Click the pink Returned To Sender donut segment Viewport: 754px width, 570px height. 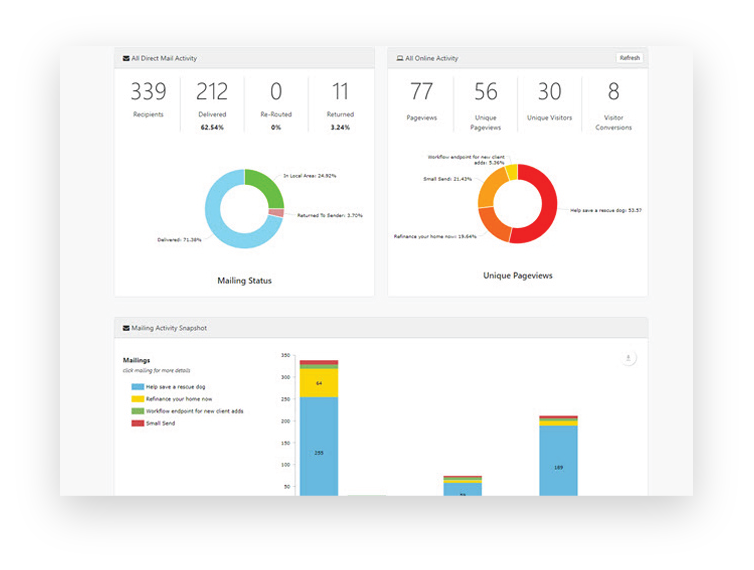pyautogui.click(x=276, y=213)
